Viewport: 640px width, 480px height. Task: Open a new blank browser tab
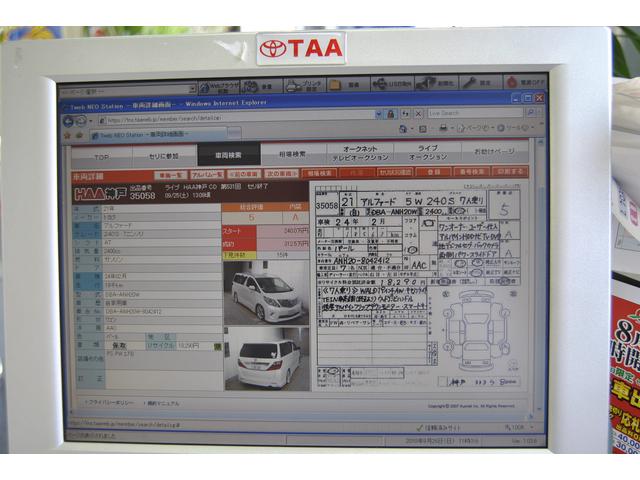click(x=234, y=132)
